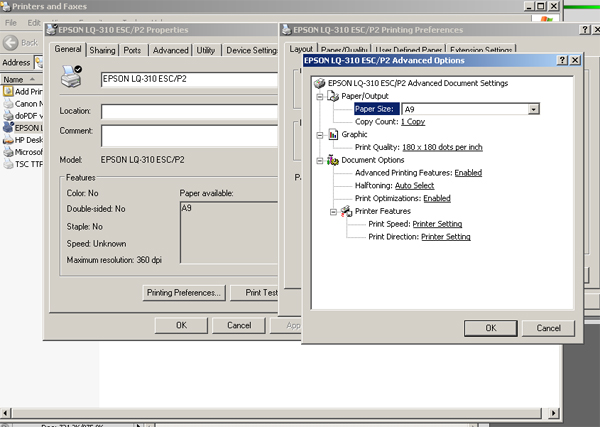Click Cancel in Properties dialog

click(x=239, y=325)
